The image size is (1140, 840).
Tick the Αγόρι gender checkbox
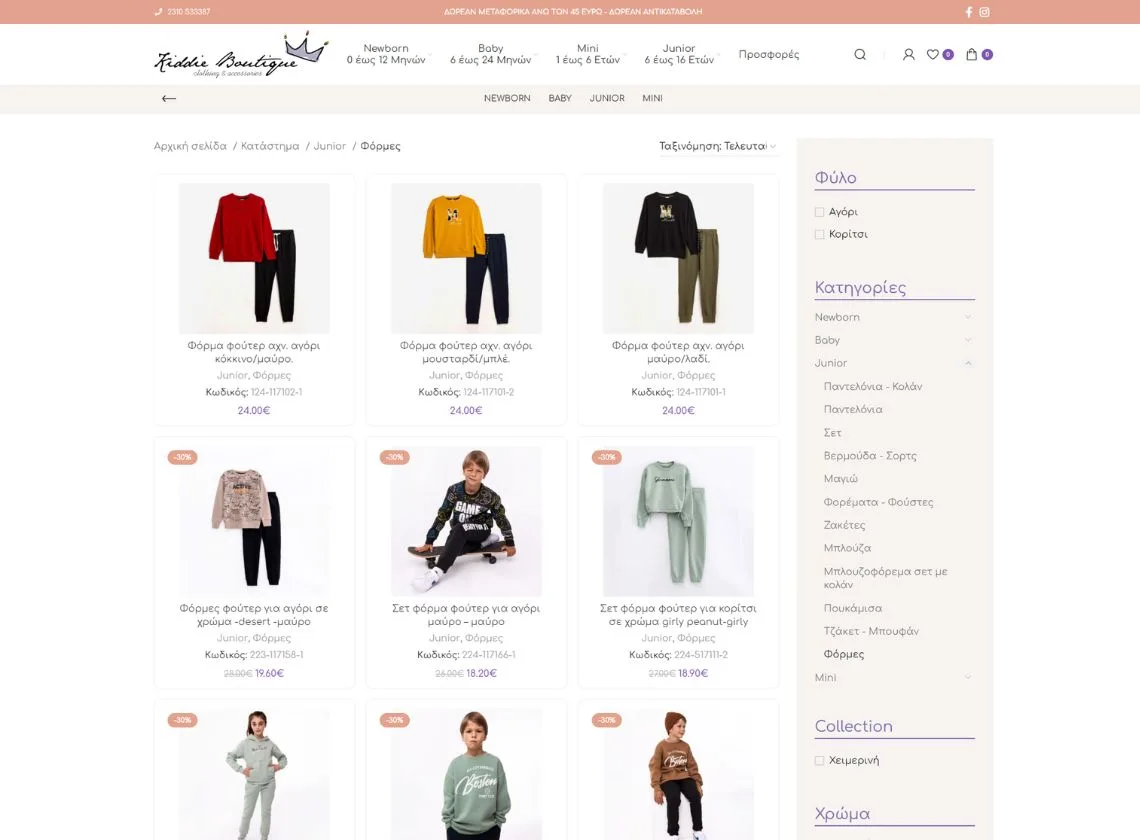pyautogui.click(x=819, y=212)
